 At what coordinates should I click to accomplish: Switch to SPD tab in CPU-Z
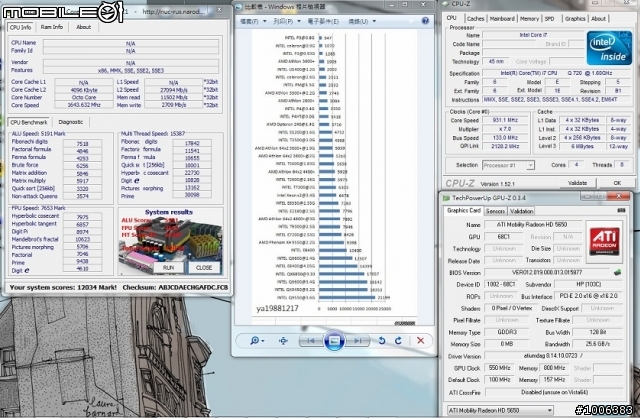coord(549,19)
